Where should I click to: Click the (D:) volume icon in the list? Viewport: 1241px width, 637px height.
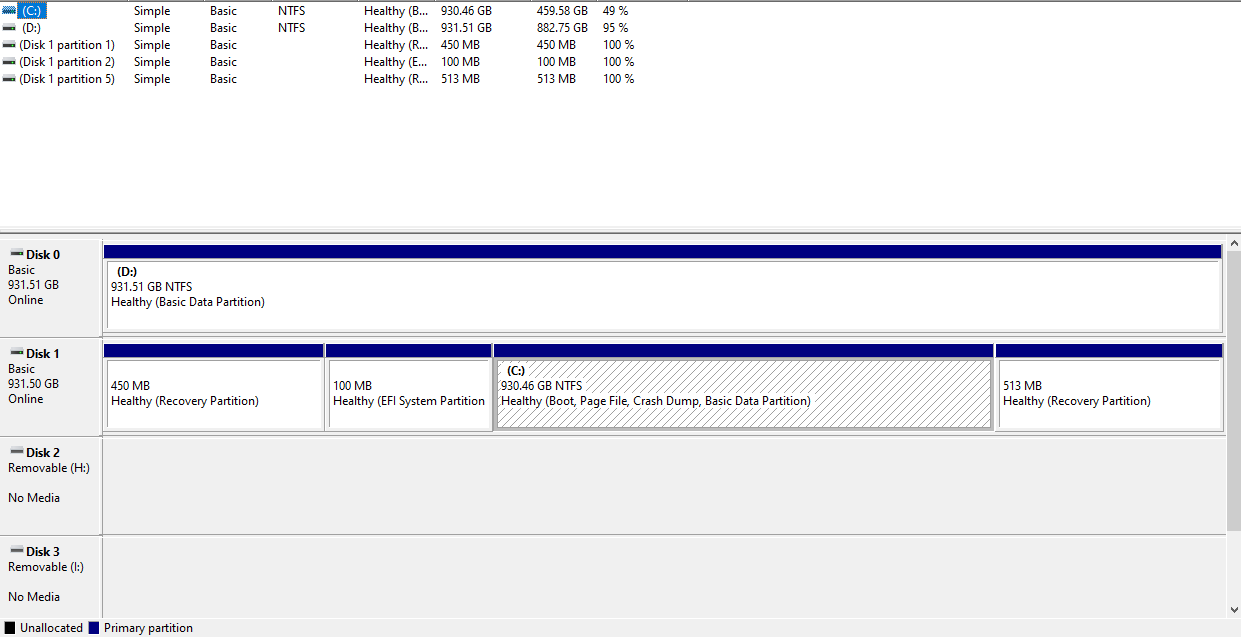[9, 27]
